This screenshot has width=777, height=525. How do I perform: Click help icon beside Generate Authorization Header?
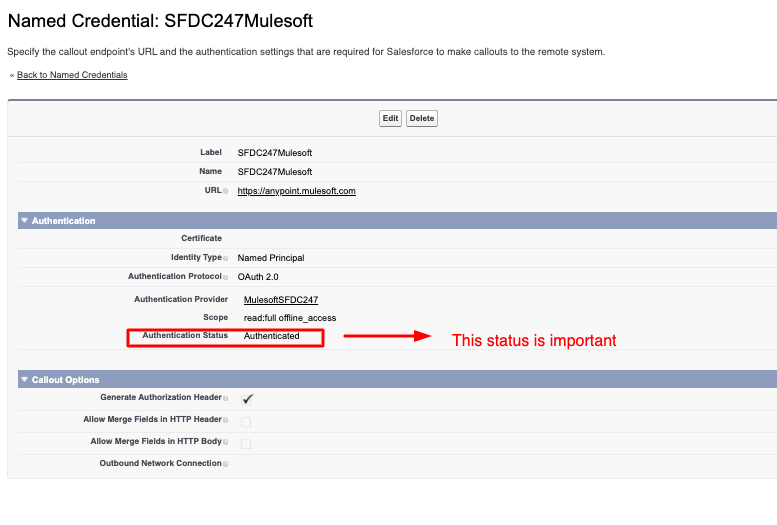(225, 398)
